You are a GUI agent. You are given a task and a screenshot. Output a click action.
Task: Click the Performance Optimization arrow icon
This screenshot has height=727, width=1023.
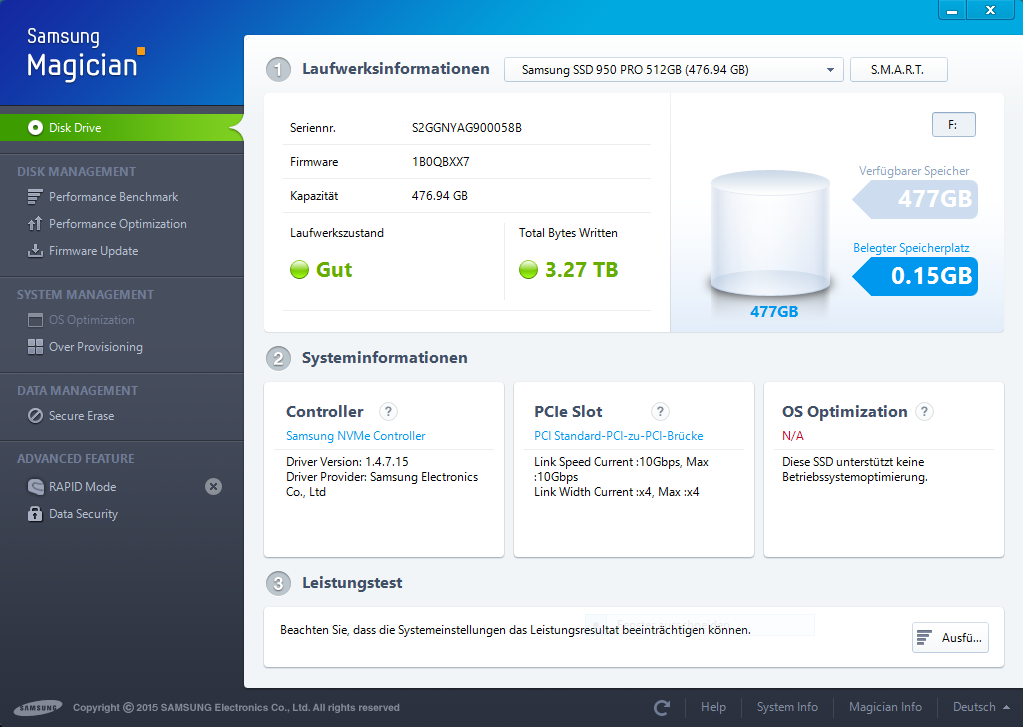tap(35, 224)
